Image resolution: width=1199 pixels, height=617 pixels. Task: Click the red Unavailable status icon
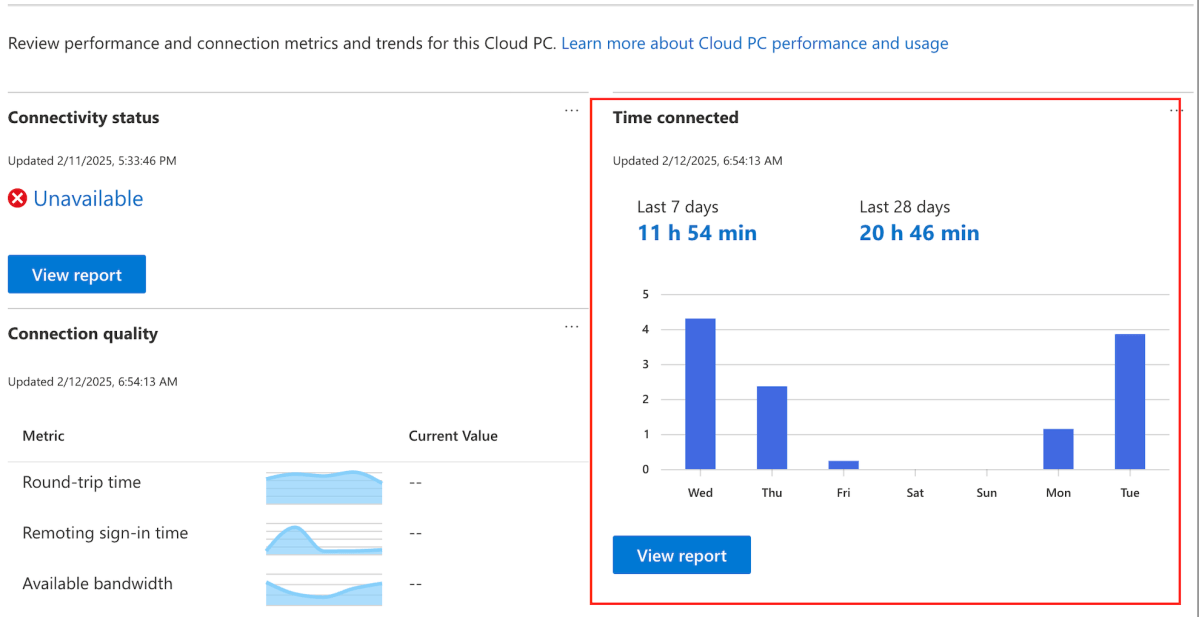click(16, 198)
